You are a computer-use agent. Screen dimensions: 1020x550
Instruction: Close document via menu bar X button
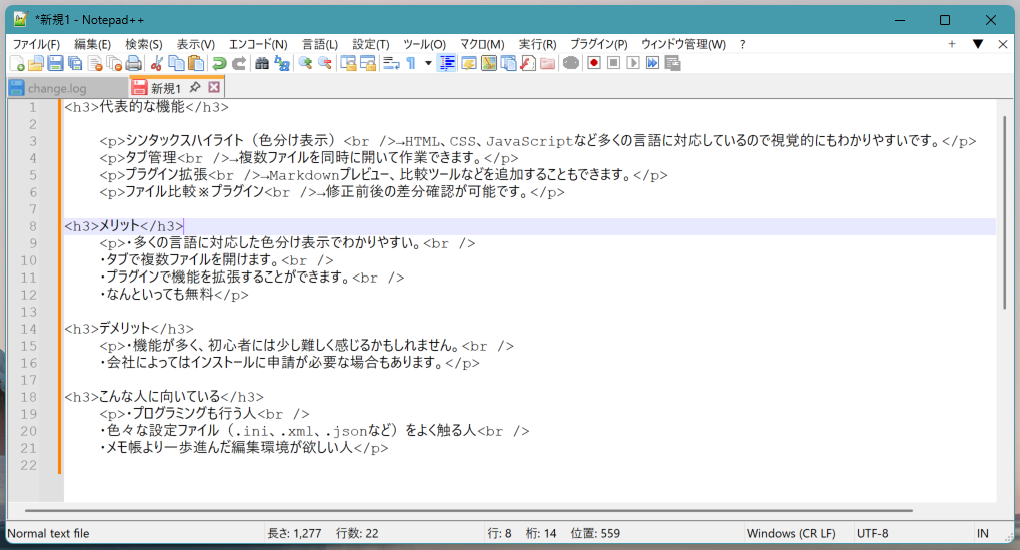click(x=1002, y=44)
